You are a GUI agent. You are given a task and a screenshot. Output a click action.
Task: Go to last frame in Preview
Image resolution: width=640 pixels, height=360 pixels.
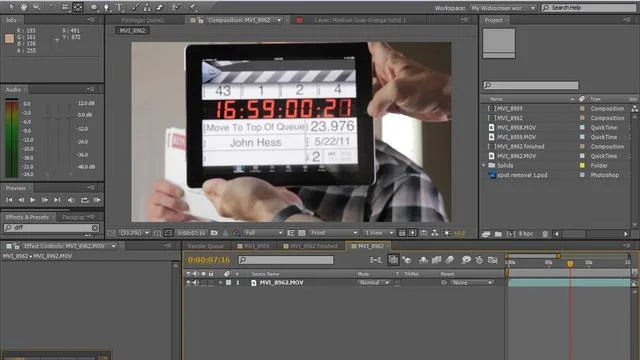click(57, 200)
